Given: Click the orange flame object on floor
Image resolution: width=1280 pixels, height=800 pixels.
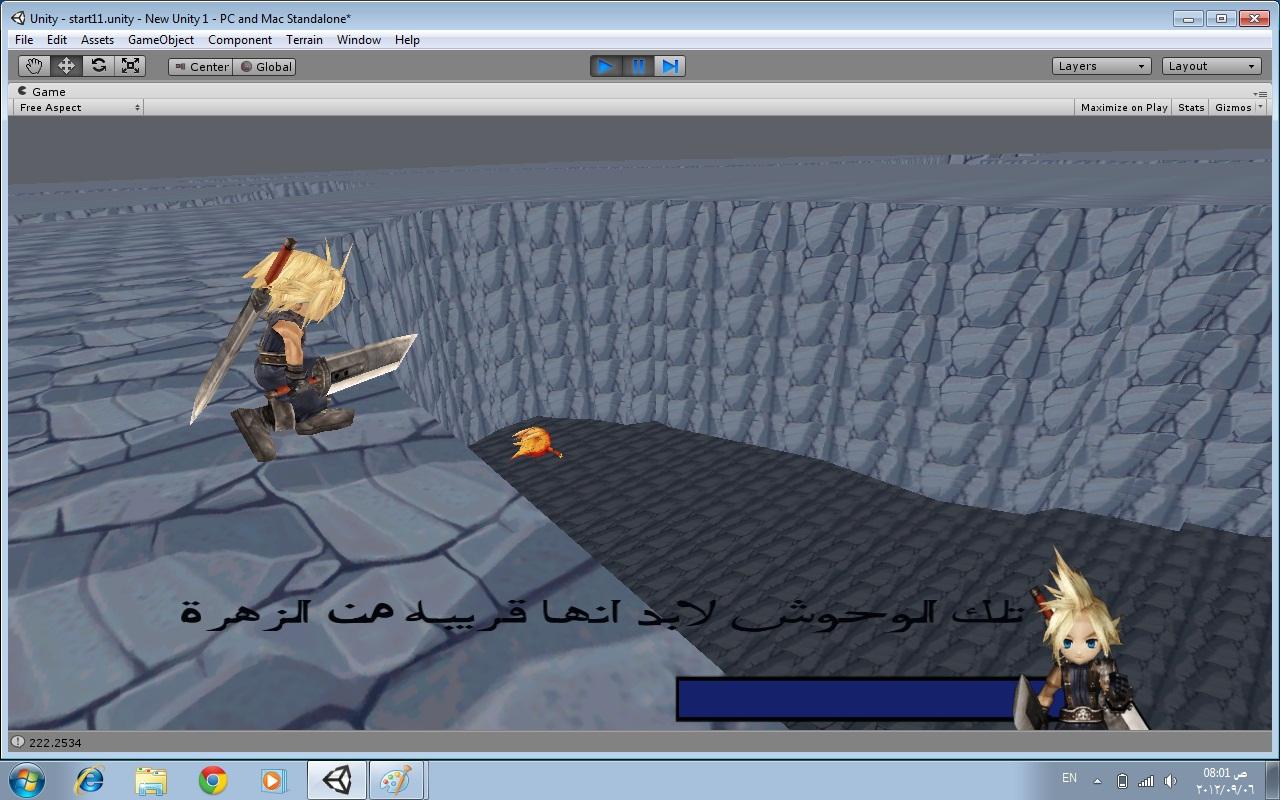Looking at the screenshot, I should (535, 443).
